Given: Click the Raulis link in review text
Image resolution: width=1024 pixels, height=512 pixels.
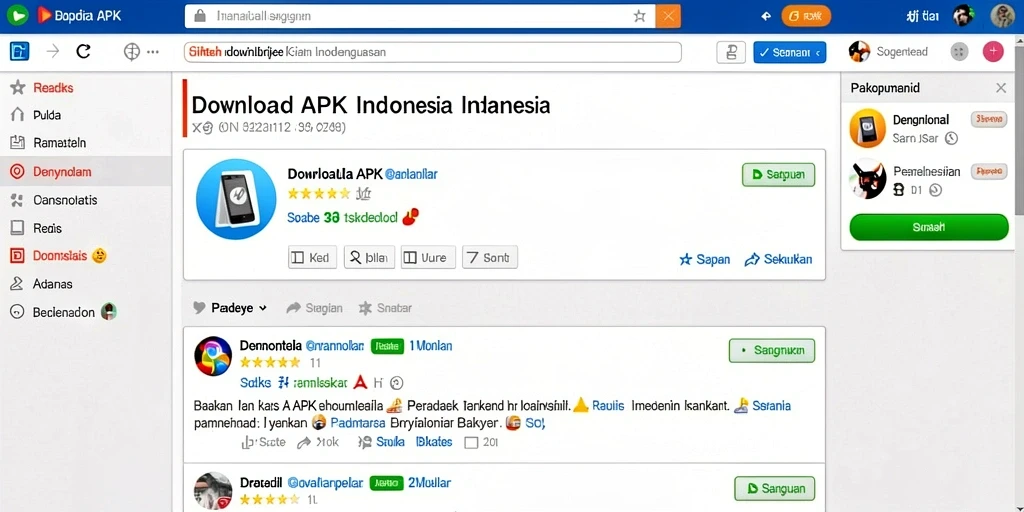Looking at the screenshot, I should 608,406.
